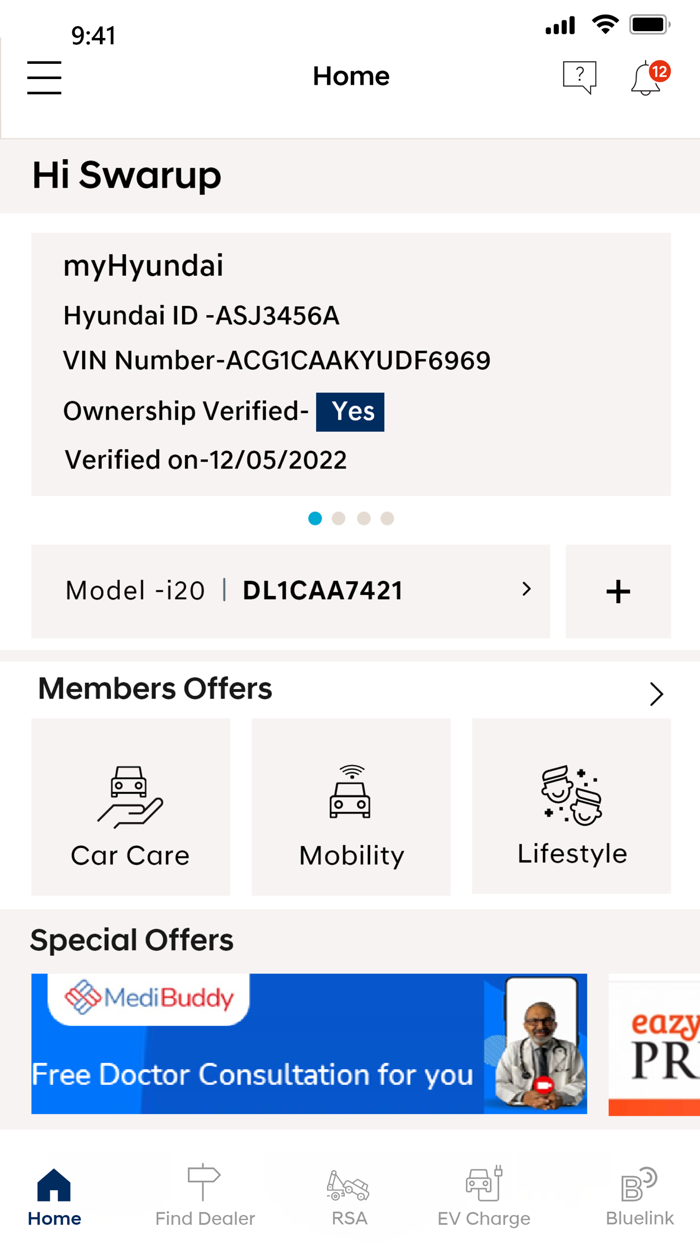Check the Ownership Verified Yes badge
Image resolution: width=700 pixels, height=1244 pixels.
point(350,411)
